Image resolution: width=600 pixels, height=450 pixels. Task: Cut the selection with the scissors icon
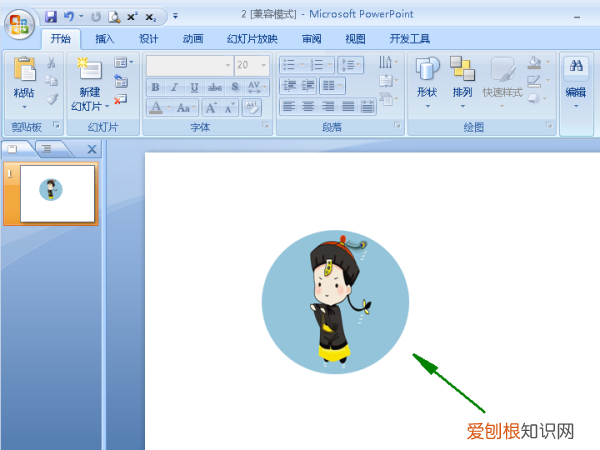(51, 62)
